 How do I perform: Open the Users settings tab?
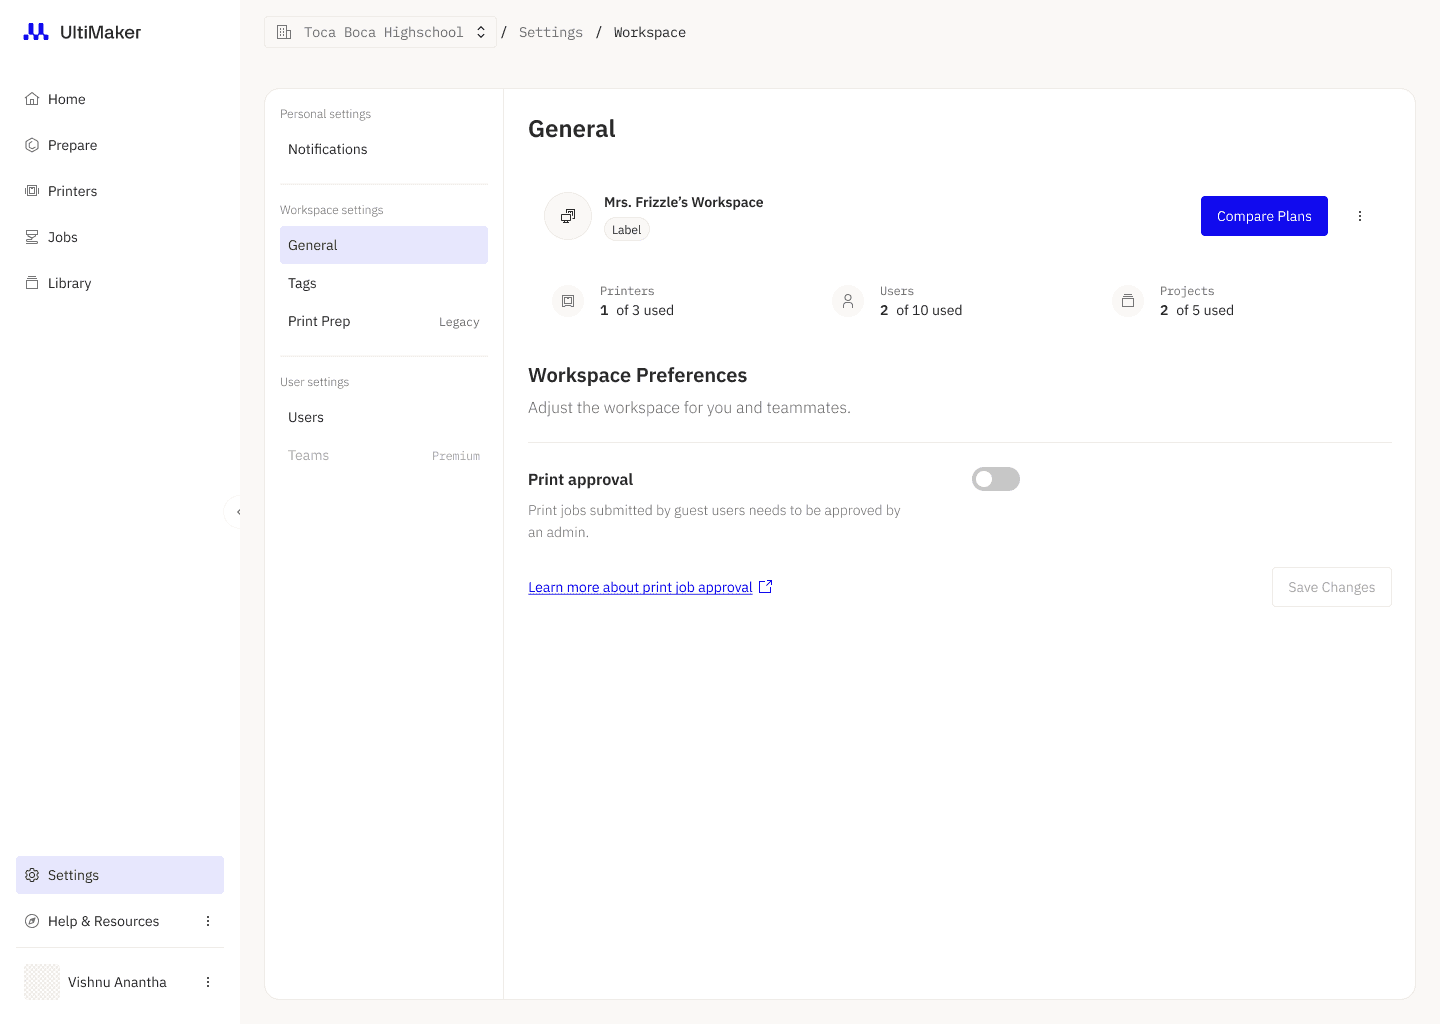click(x=384, y=417)
